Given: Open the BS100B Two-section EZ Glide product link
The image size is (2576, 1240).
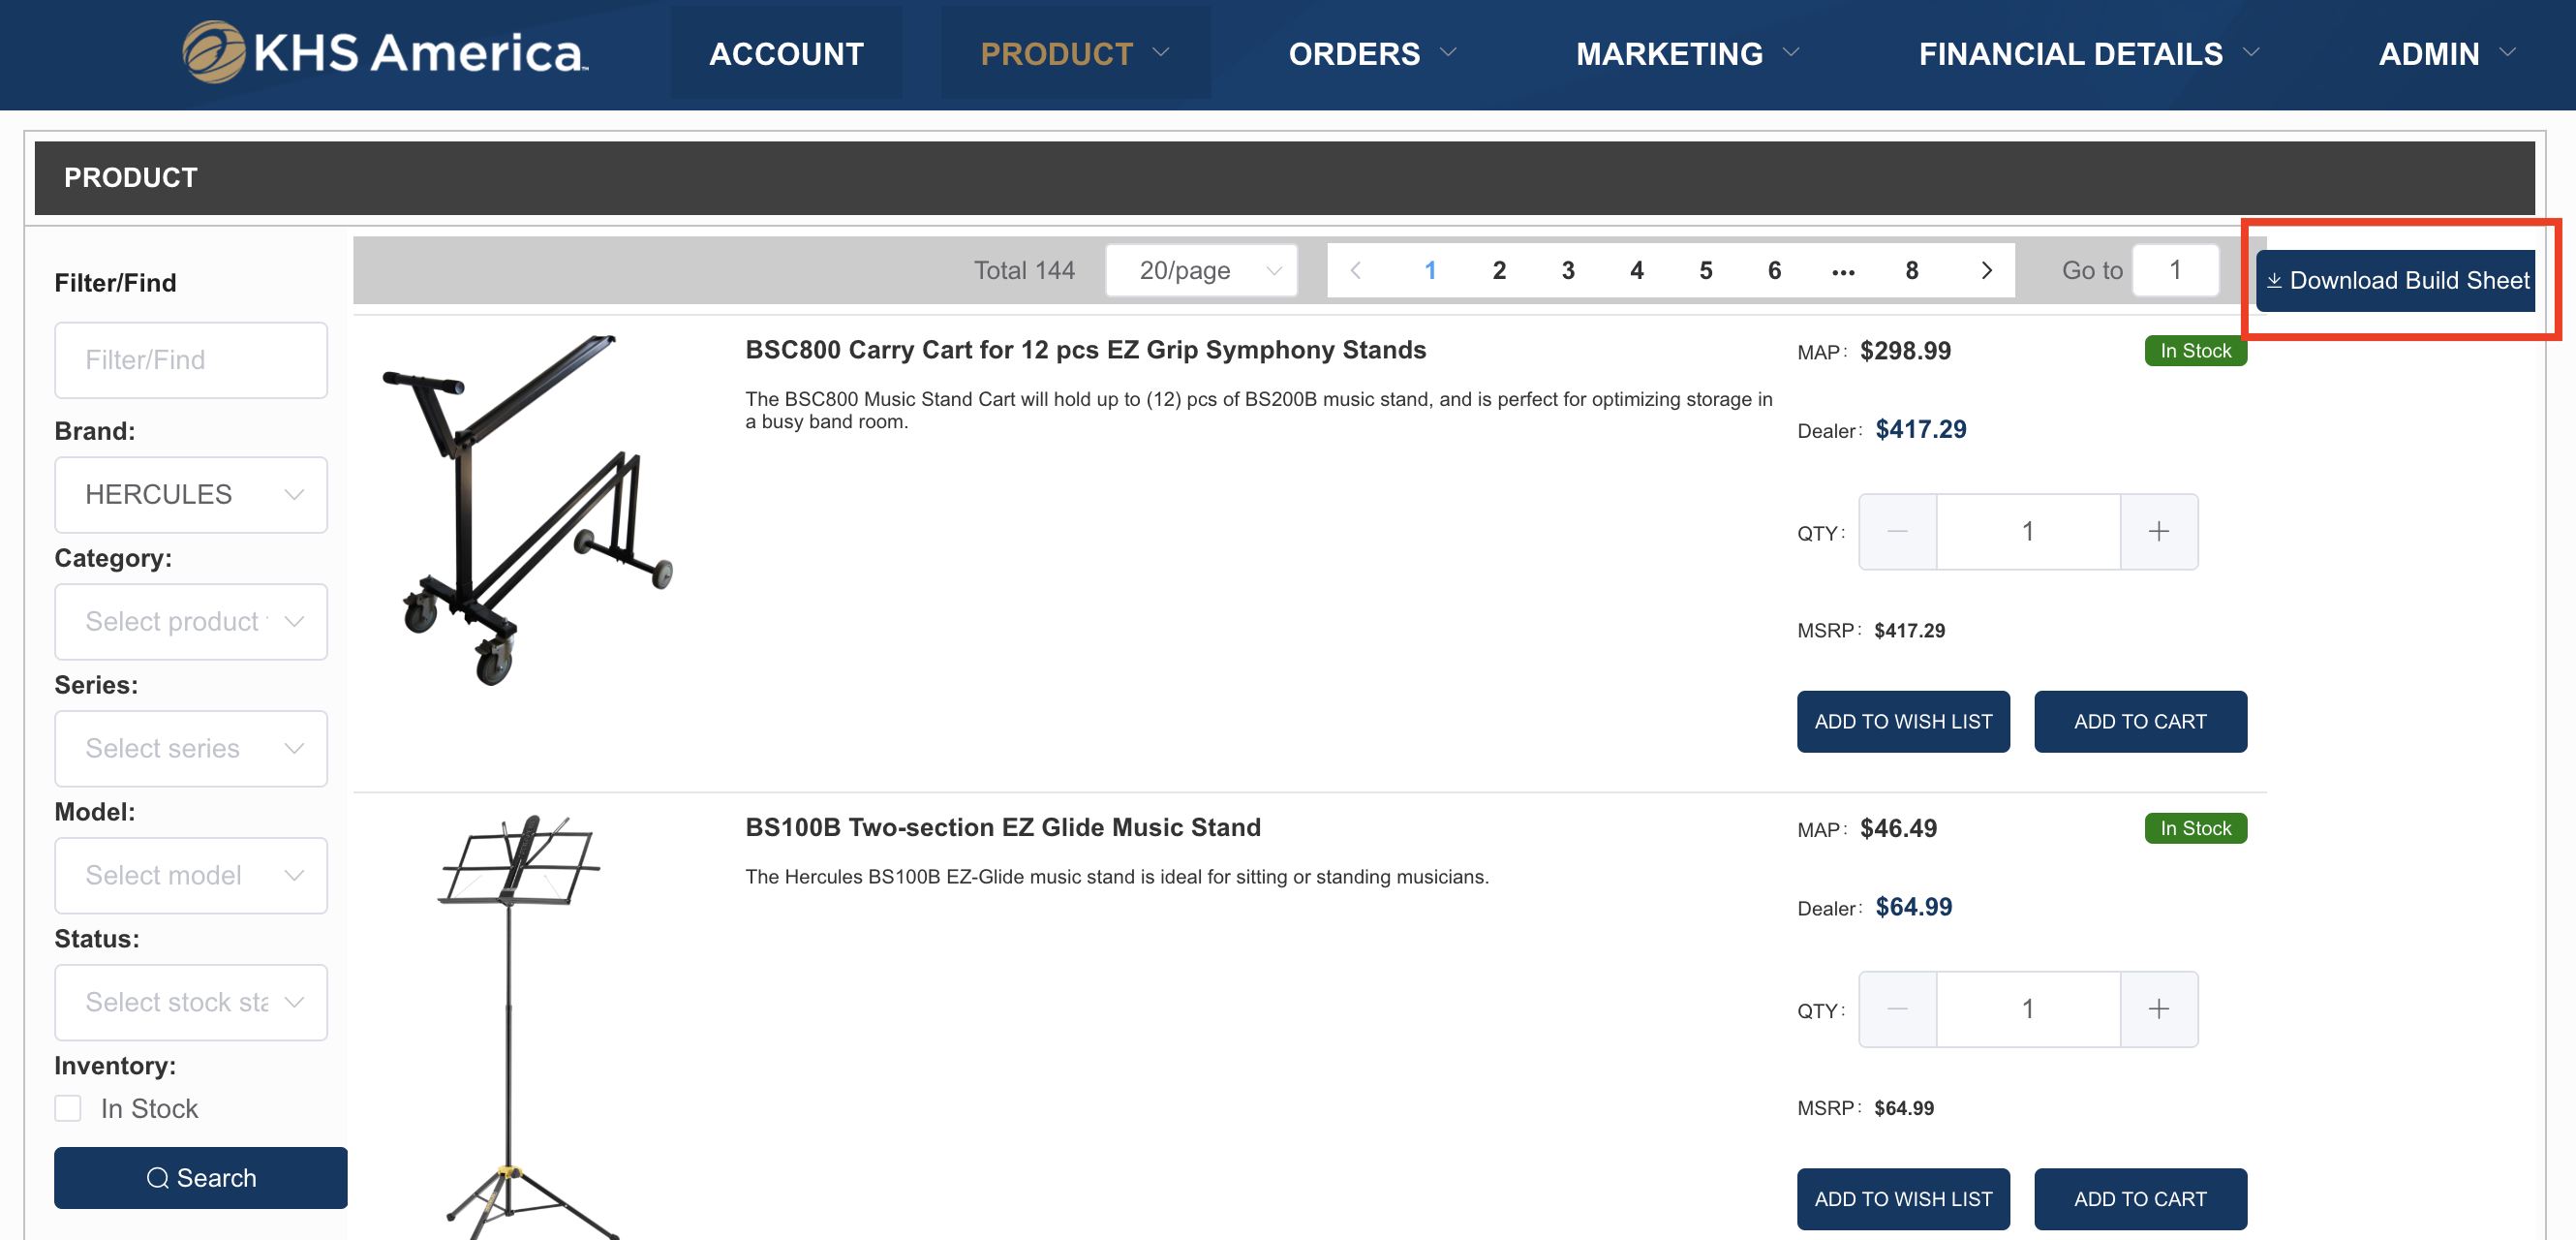Looking at the screenshot, I should point(1003,827).
